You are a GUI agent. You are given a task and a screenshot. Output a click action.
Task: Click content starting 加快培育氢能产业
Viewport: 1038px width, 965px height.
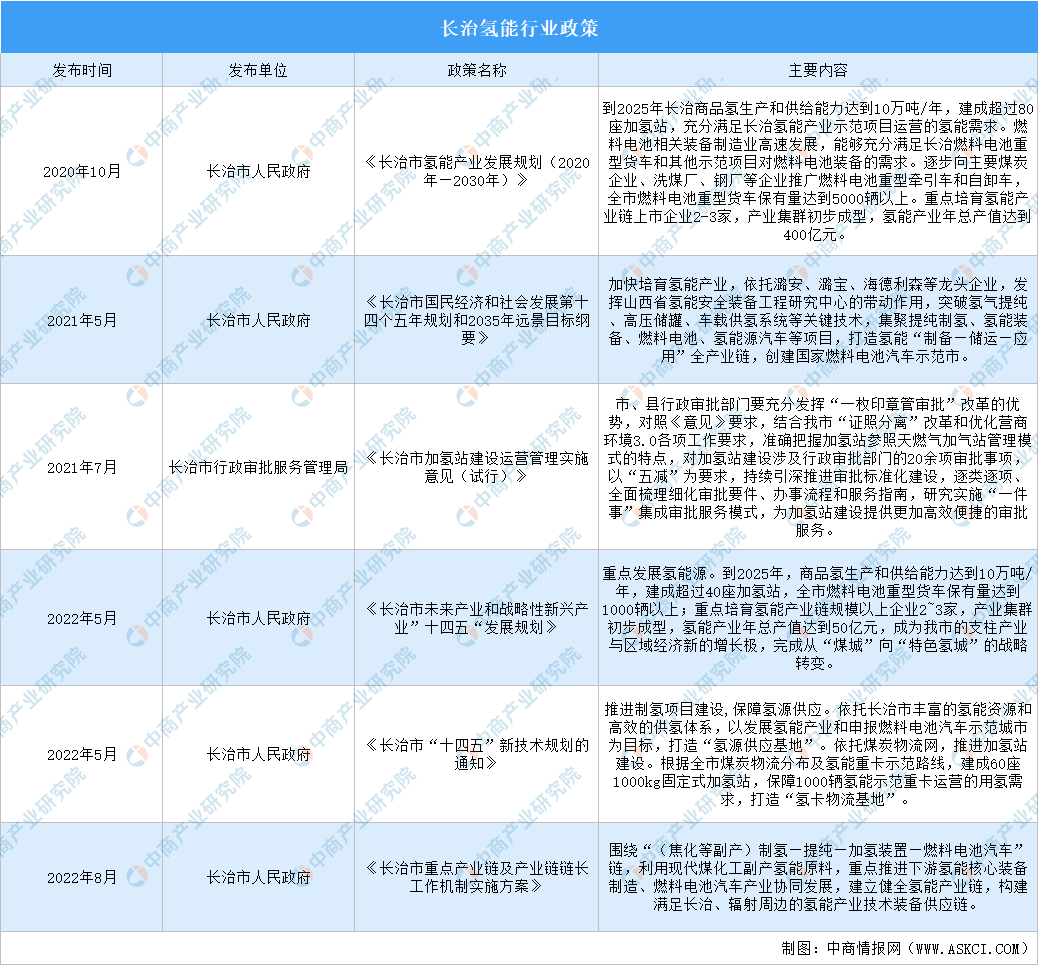tap(818, 320)
